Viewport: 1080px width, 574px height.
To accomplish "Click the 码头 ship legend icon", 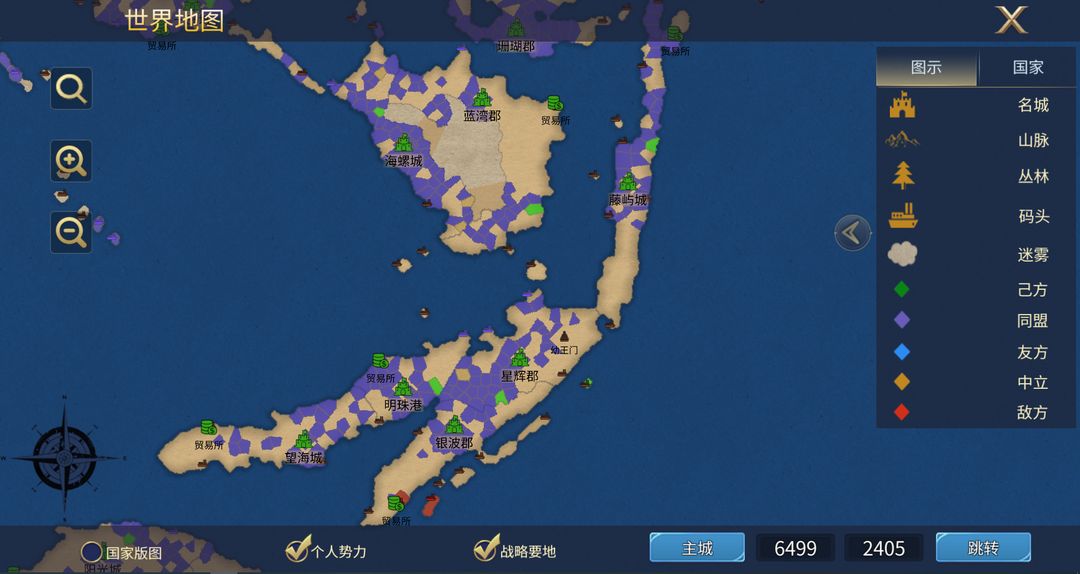I will tap(902, 216).
